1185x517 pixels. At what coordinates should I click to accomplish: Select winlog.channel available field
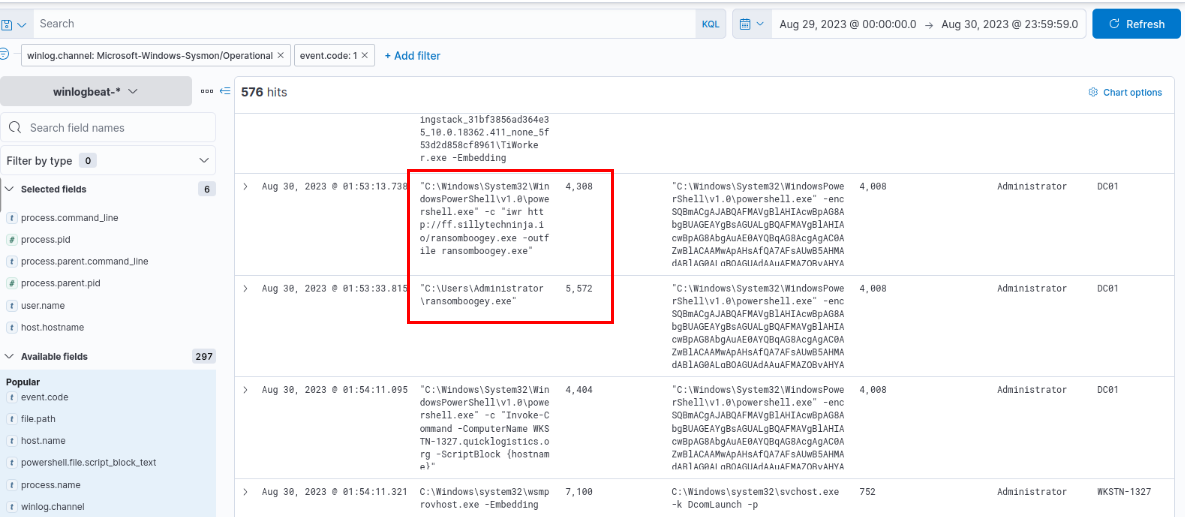[53, 506]
